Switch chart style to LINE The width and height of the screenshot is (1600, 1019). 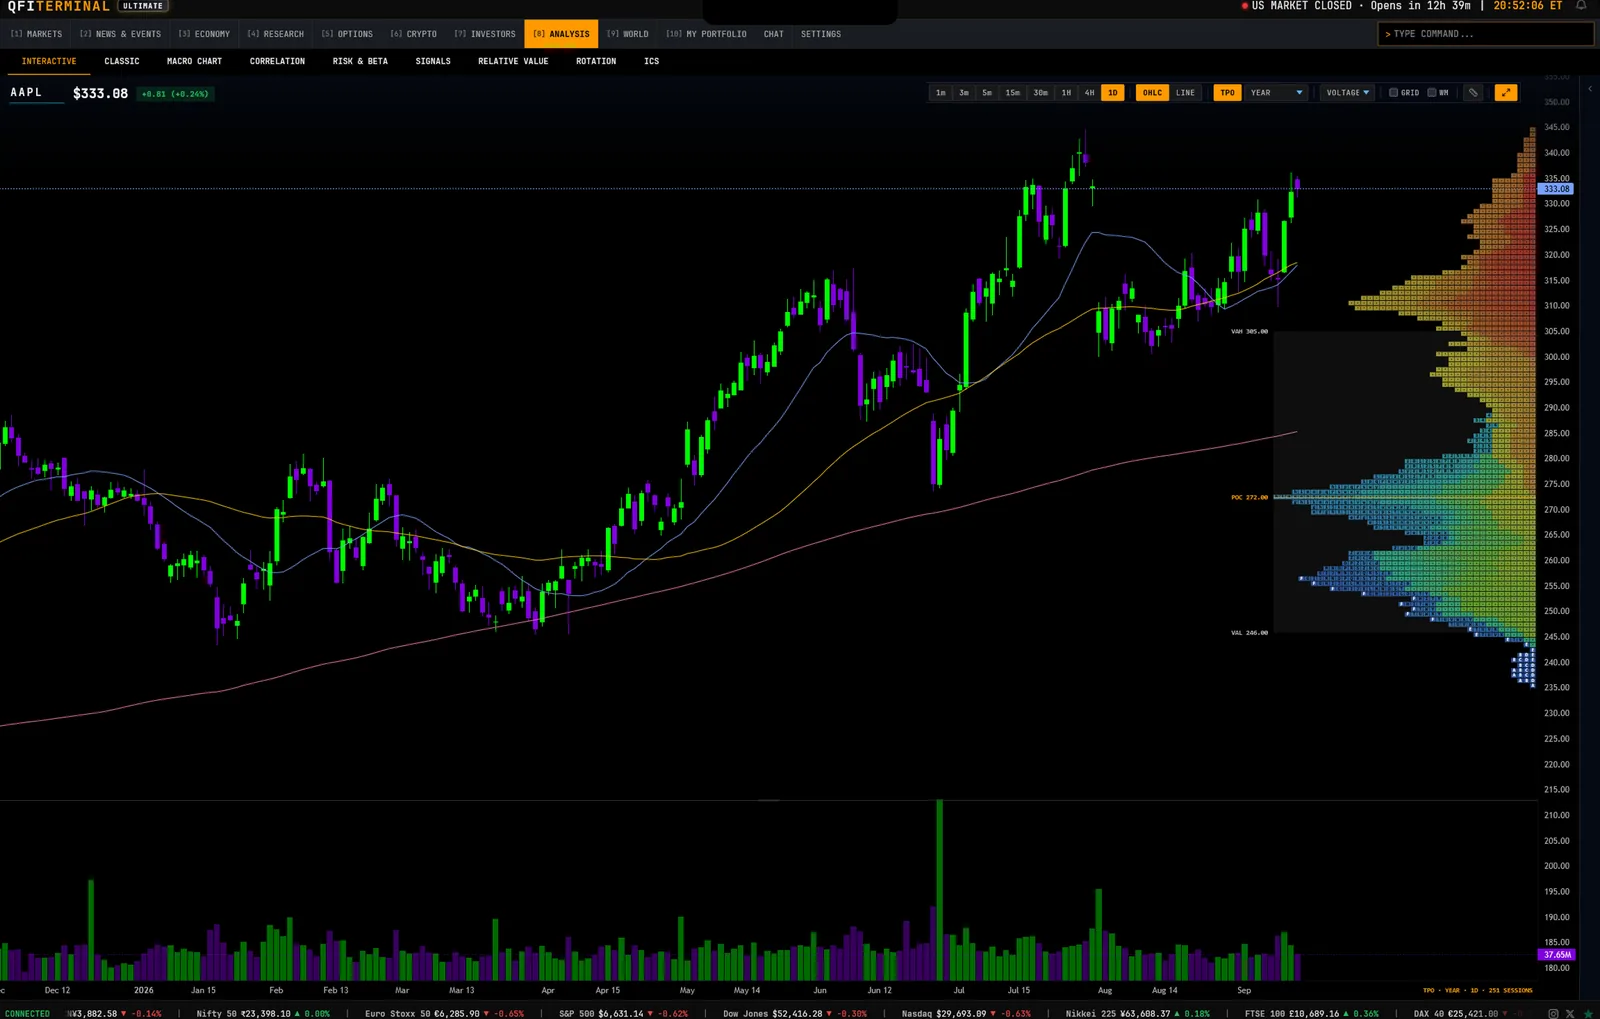click(x=1185, y=93)
